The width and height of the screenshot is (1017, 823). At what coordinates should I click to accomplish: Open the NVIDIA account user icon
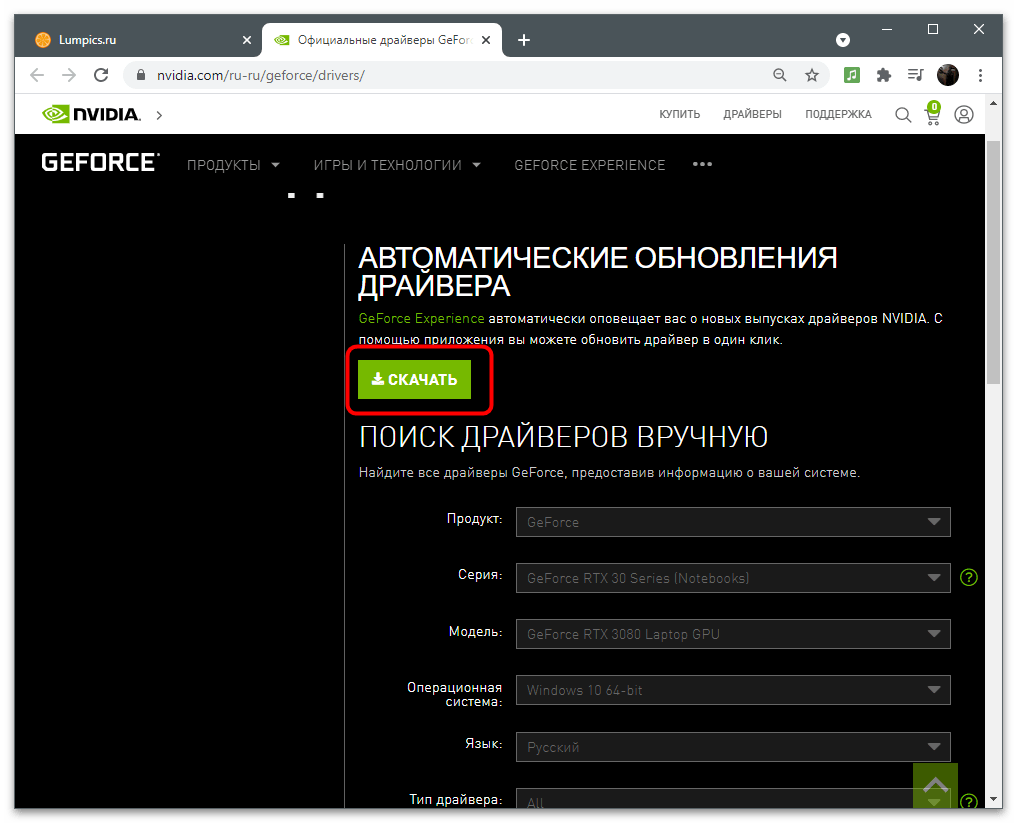(x=964, y=115)
